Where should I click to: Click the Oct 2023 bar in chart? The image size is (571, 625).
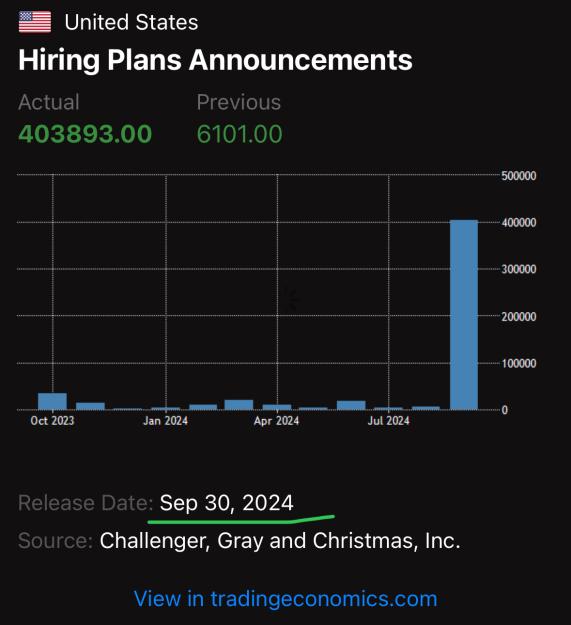(53, 401)
